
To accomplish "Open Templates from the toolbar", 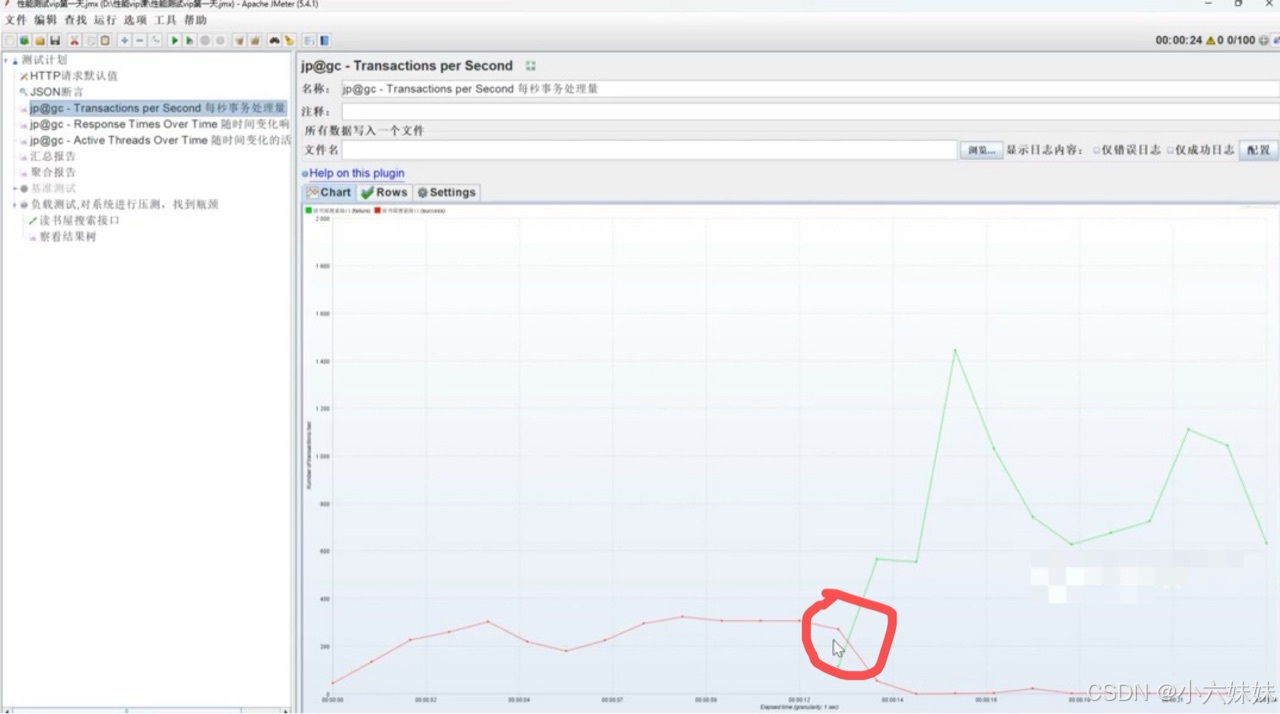I will (x=25, y=40).
